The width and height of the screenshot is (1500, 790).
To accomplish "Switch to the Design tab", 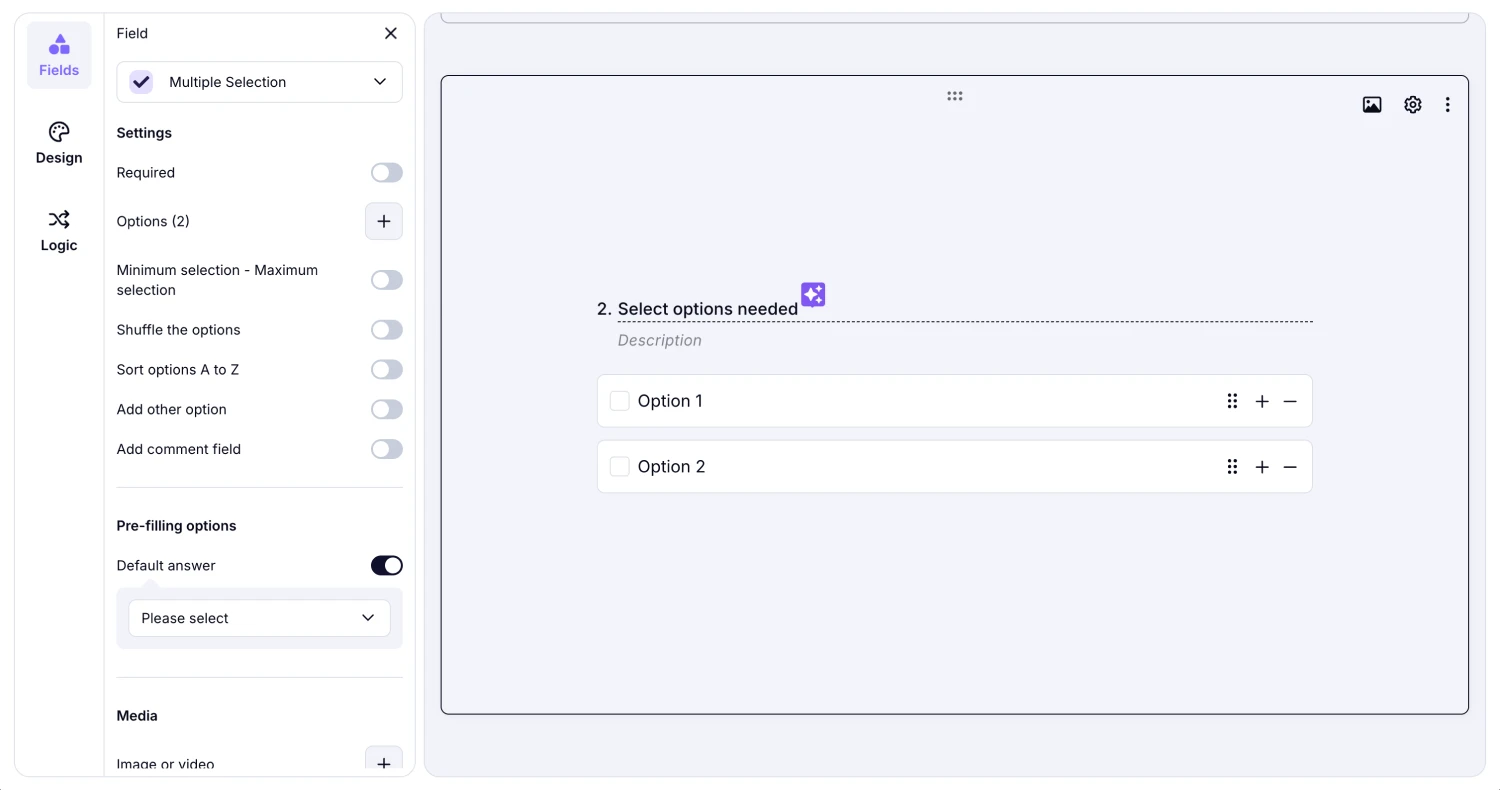I will point(59,143).
